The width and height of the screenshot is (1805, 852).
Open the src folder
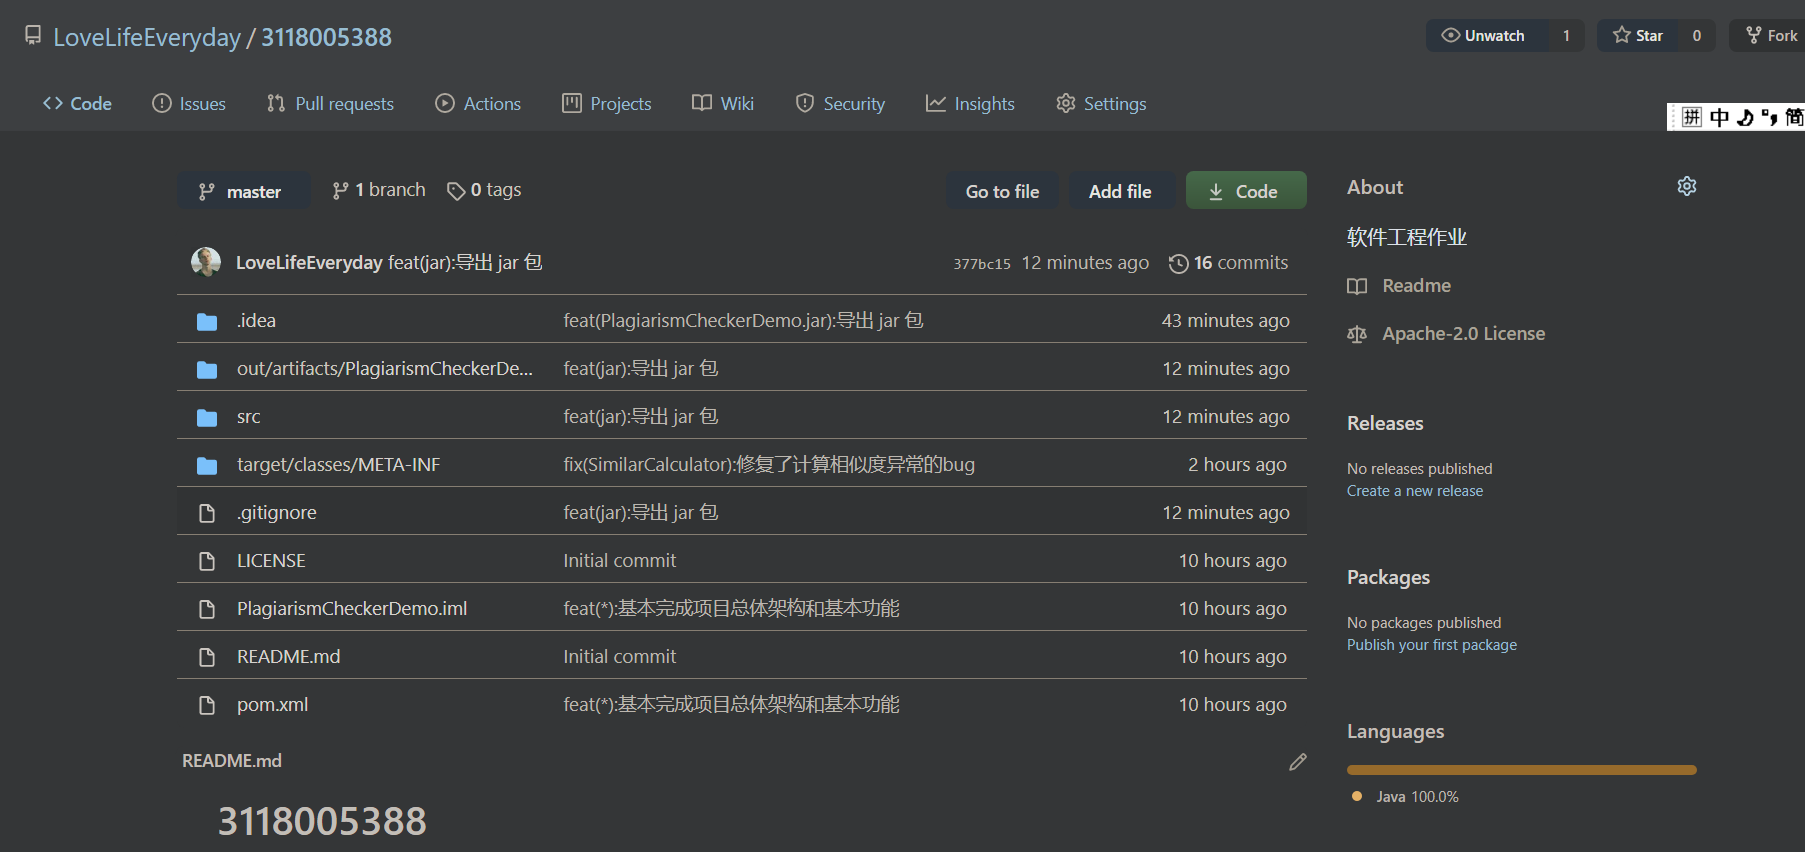coord(249,416)
